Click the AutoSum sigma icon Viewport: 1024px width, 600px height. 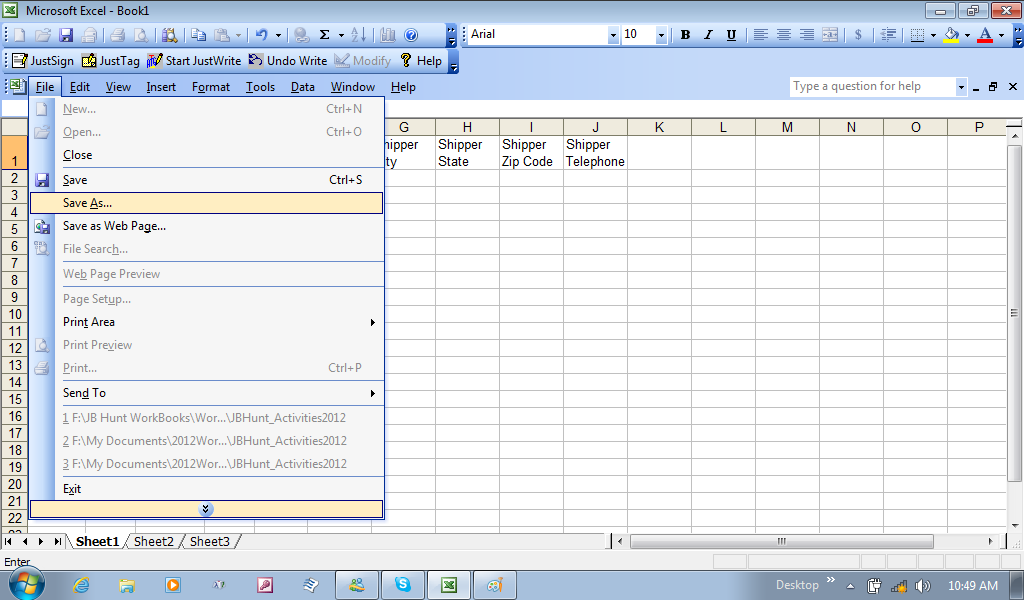click(324, 35)
